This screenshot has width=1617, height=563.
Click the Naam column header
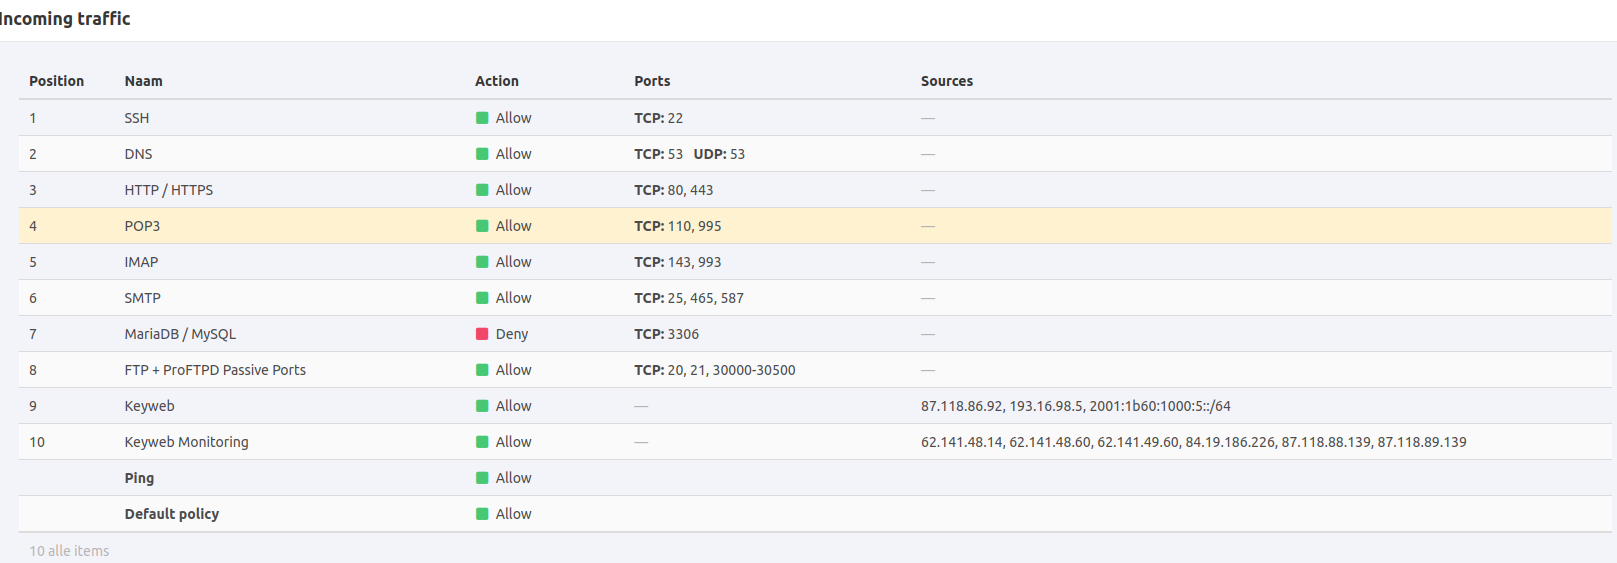(143, 81)
